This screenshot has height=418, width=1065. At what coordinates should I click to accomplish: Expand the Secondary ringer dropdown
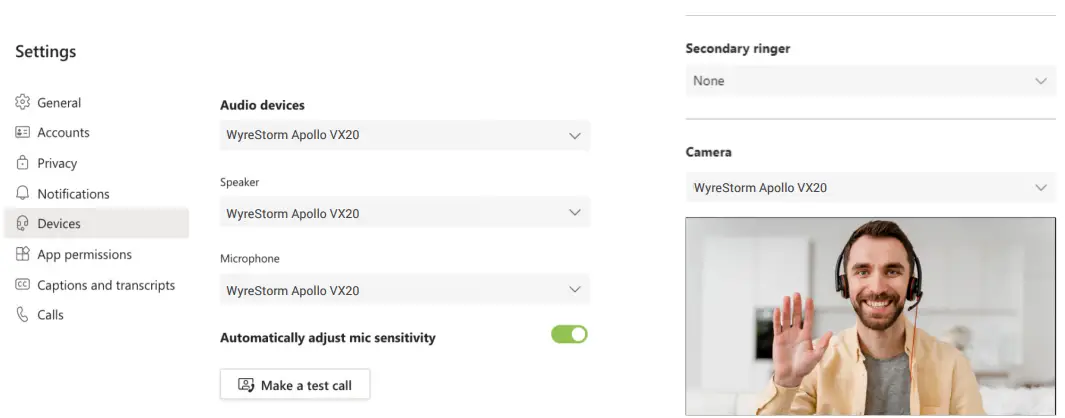[870, 81]
